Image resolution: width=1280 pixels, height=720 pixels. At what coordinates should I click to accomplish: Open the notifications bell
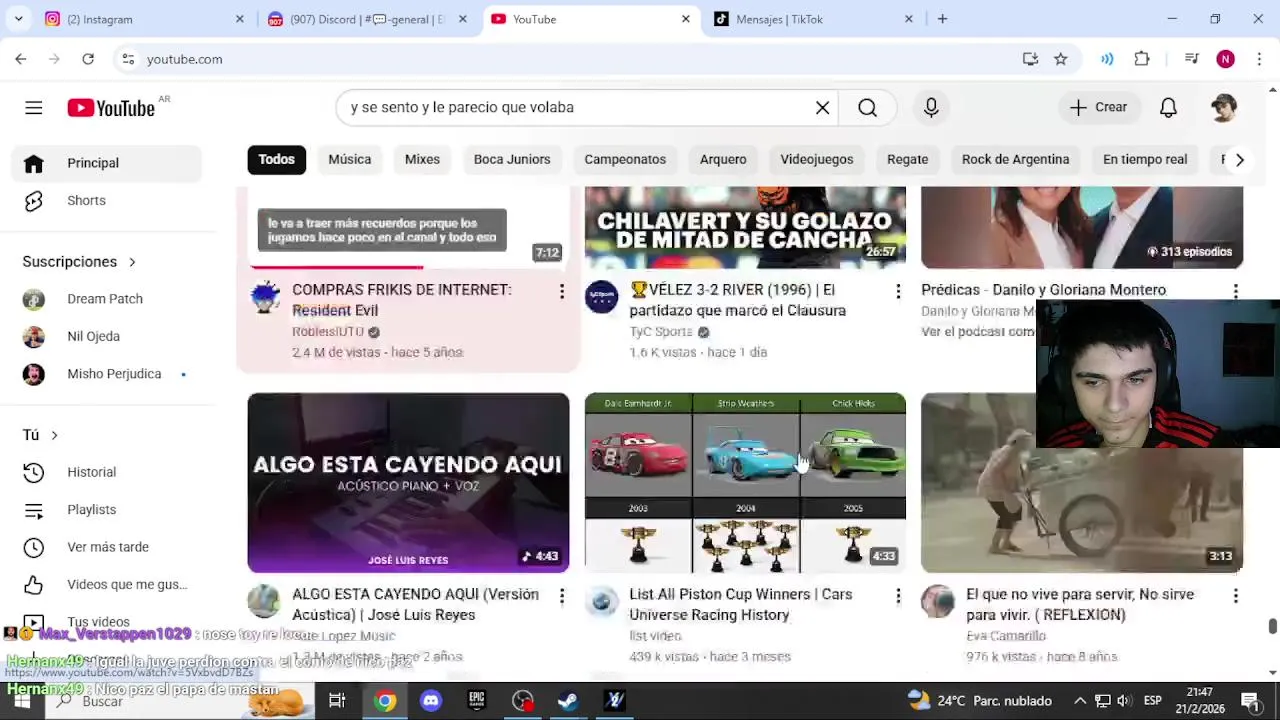pos(1168,107)
